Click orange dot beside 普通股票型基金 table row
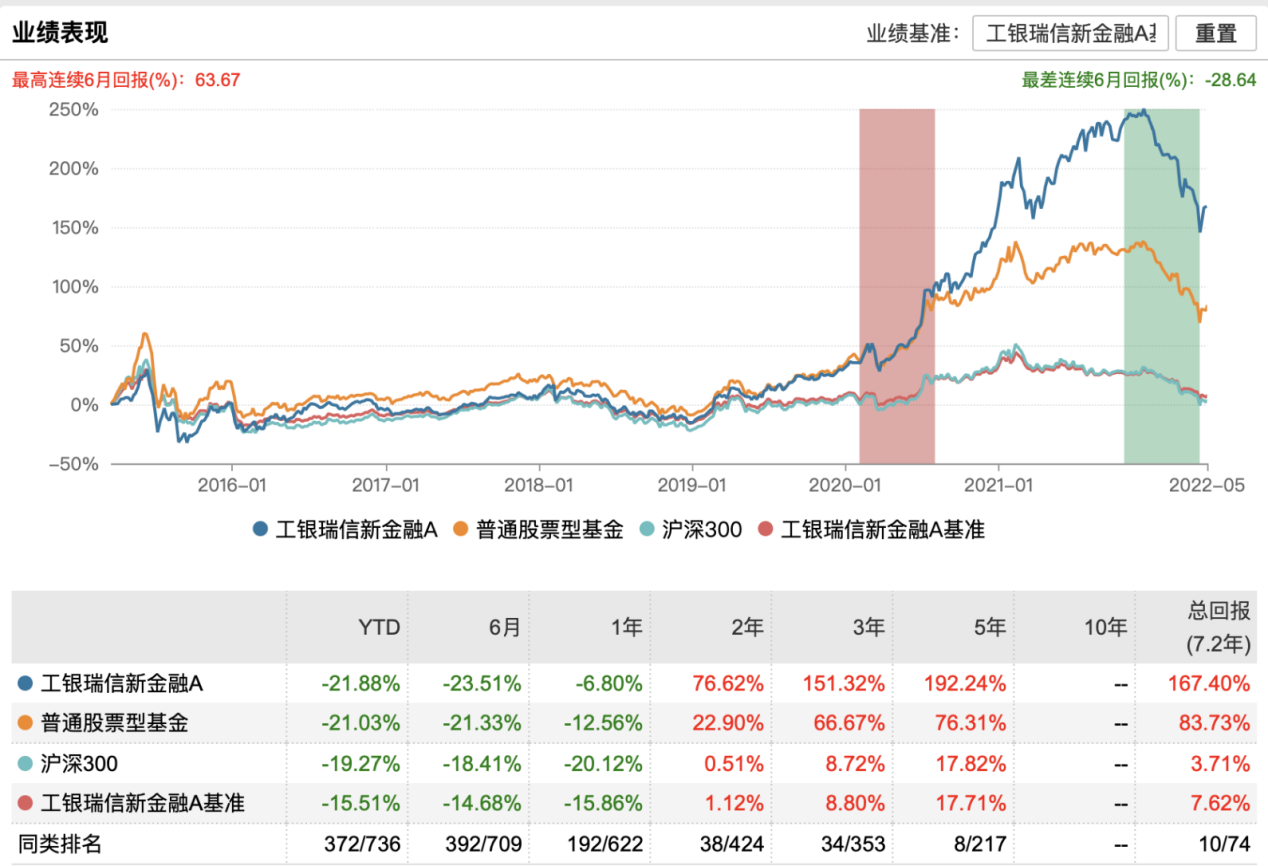 tap(25, 723)
